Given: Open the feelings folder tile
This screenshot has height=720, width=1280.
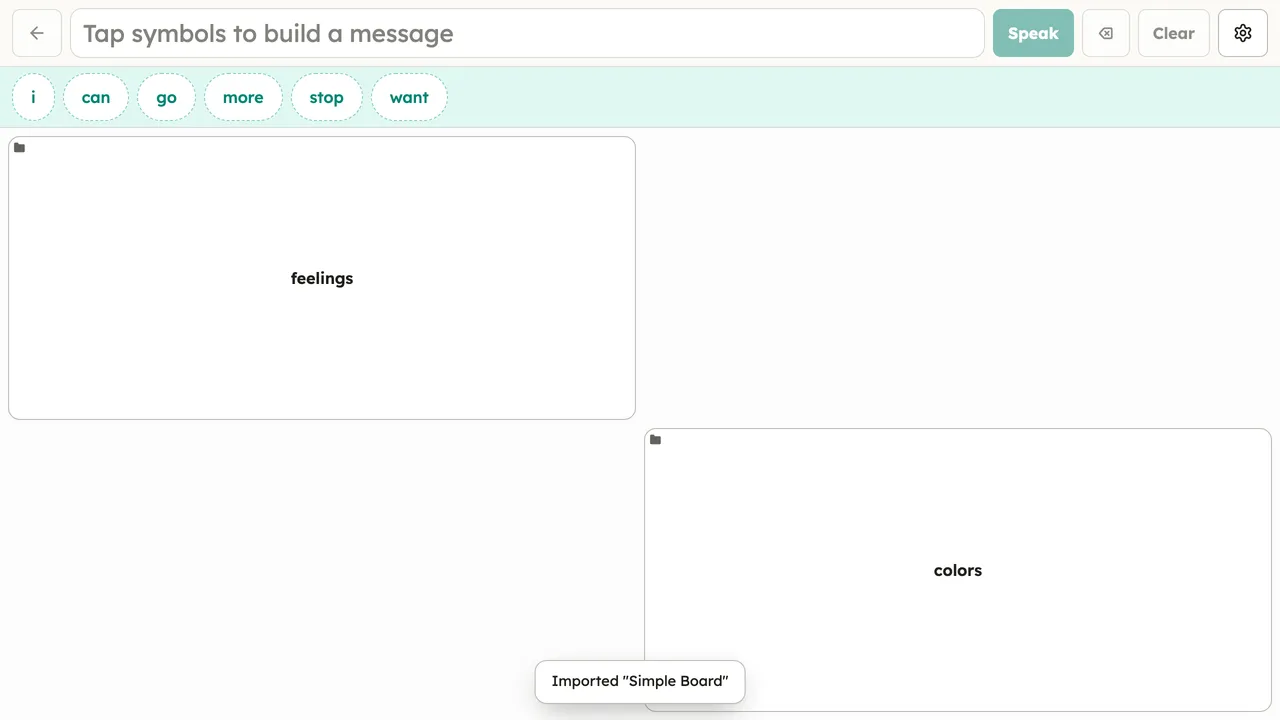Looking at the screenshot, I should pyautogui.click(x=322, y=278).
